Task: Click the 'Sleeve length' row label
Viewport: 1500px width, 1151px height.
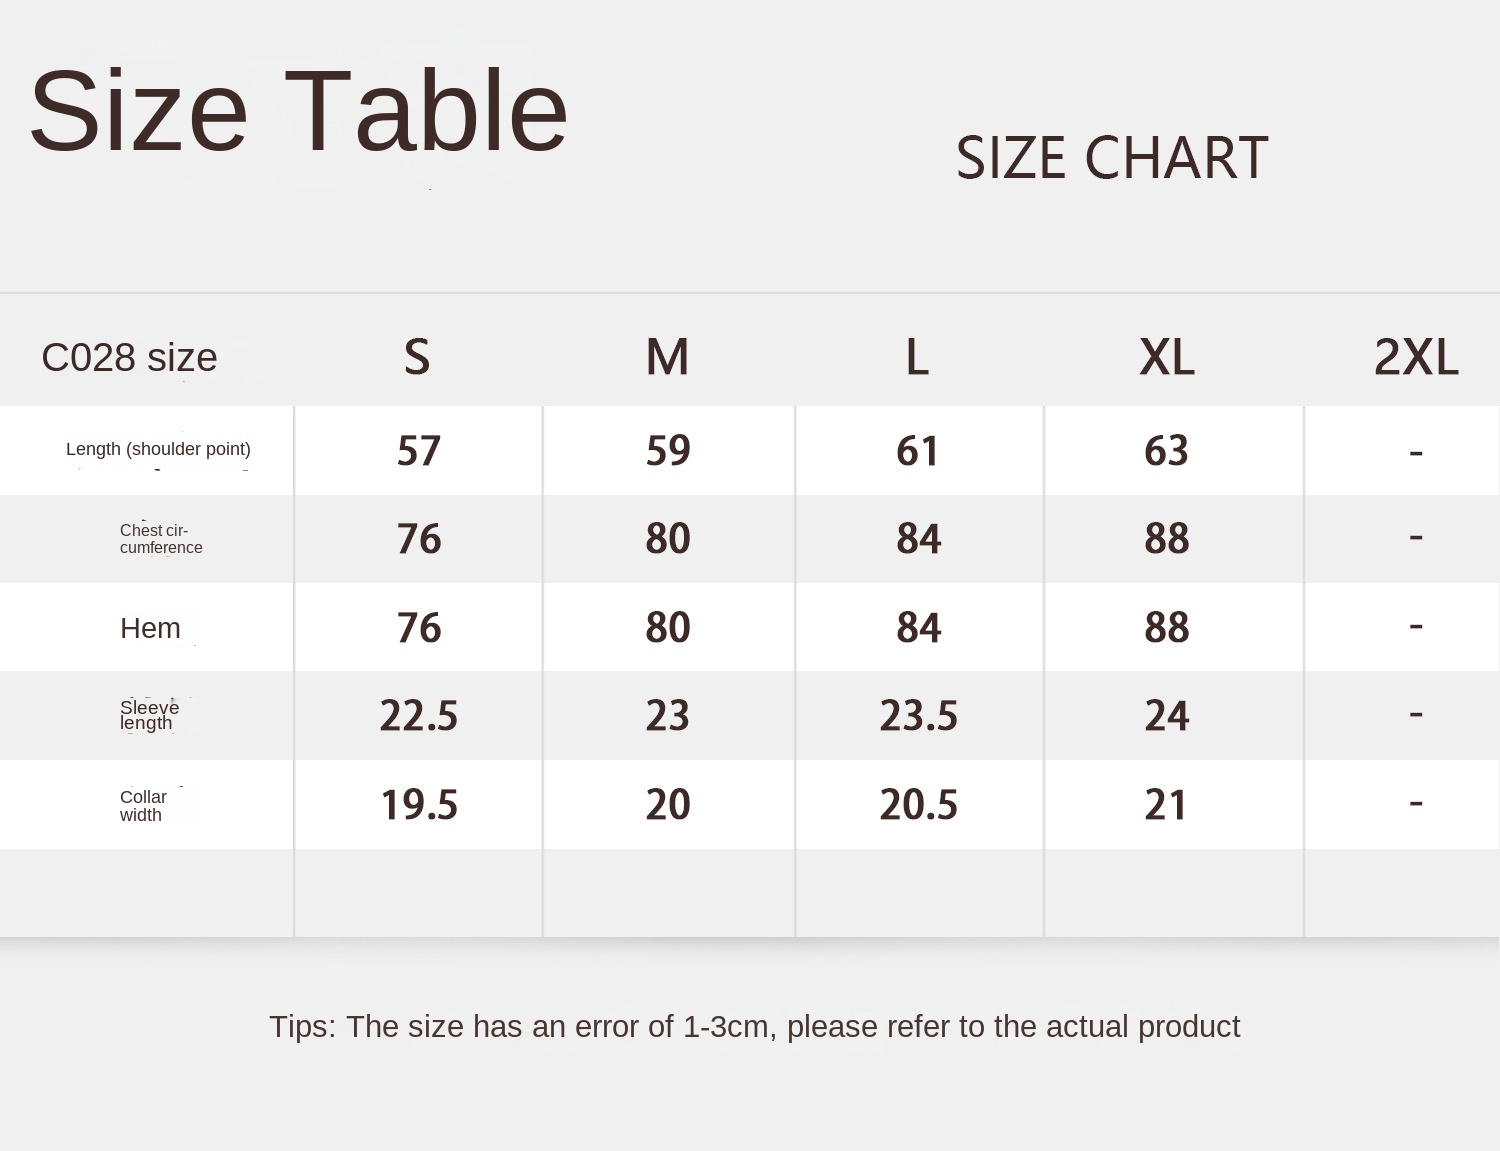Action: click(x=149, y=715)
